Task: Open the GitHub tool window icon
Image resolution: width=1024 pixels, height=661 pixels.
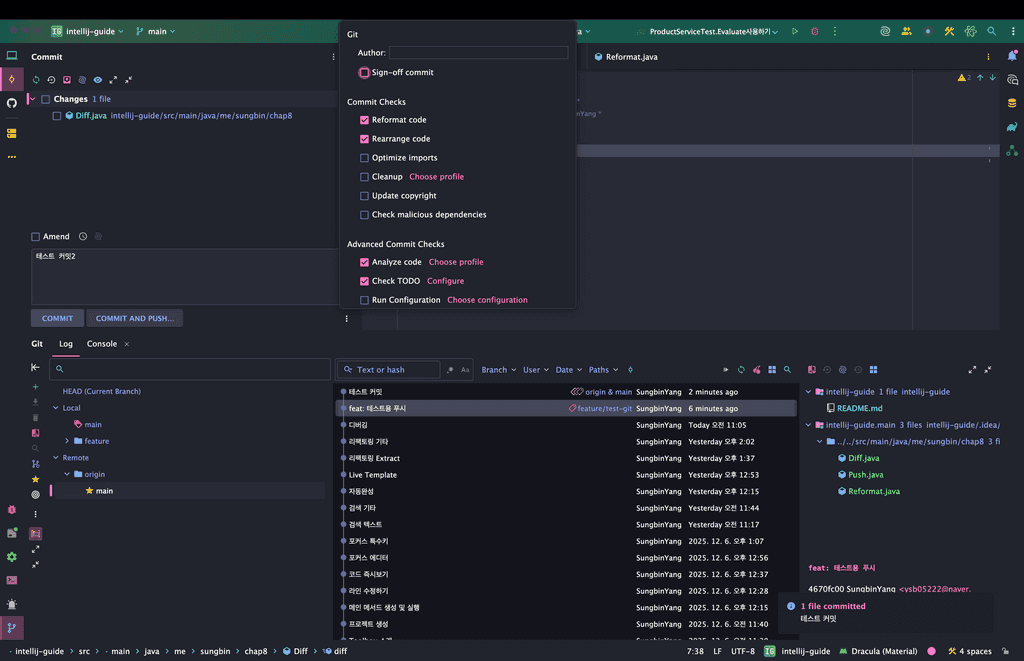Action: click(x=12, y=103)
